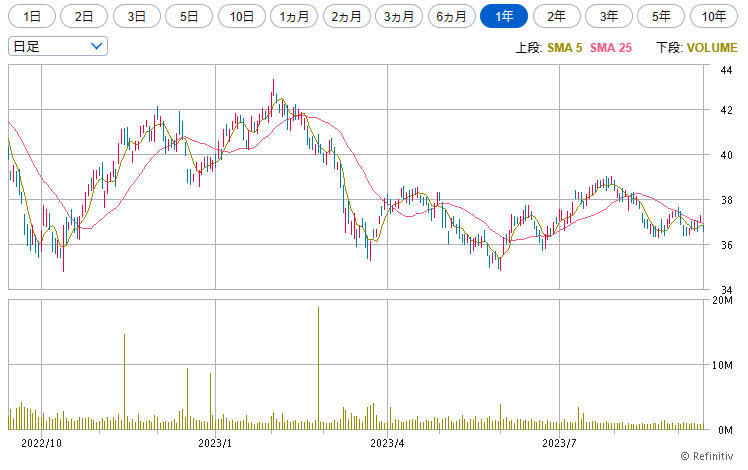The width and height of the screenshot is (748, 470).
Task: Choose the 3日 period button
Action: 137,16
